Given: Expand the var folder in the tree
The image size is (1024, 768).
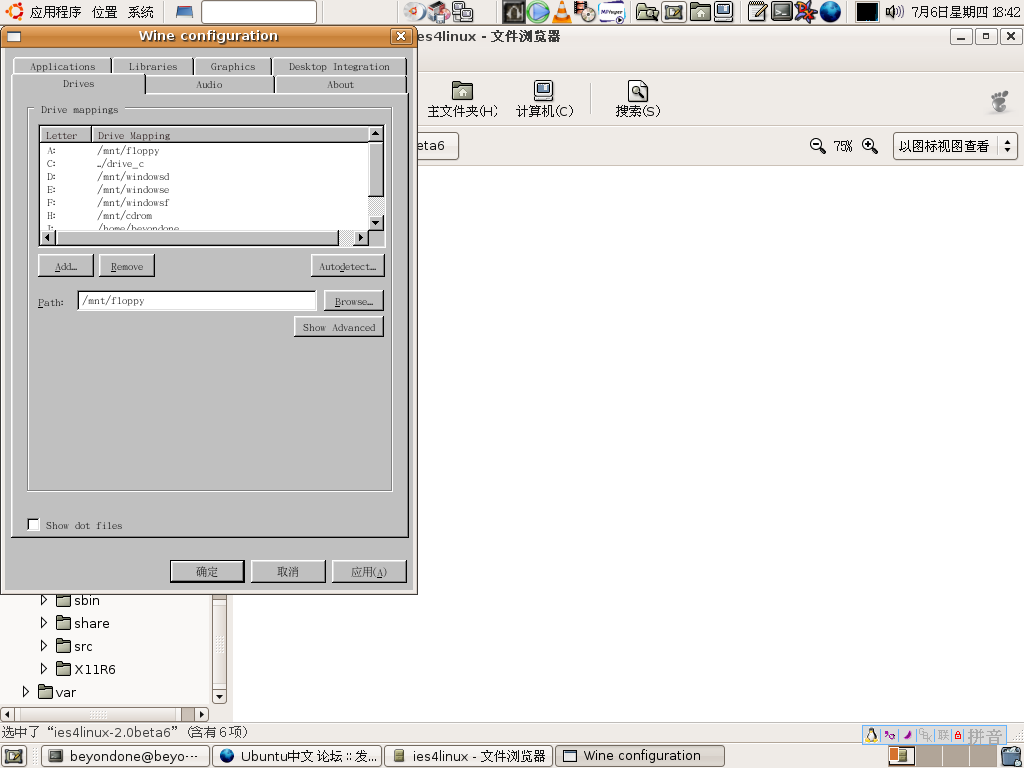Looking at the screenshot, I should [x=26, y=692].
